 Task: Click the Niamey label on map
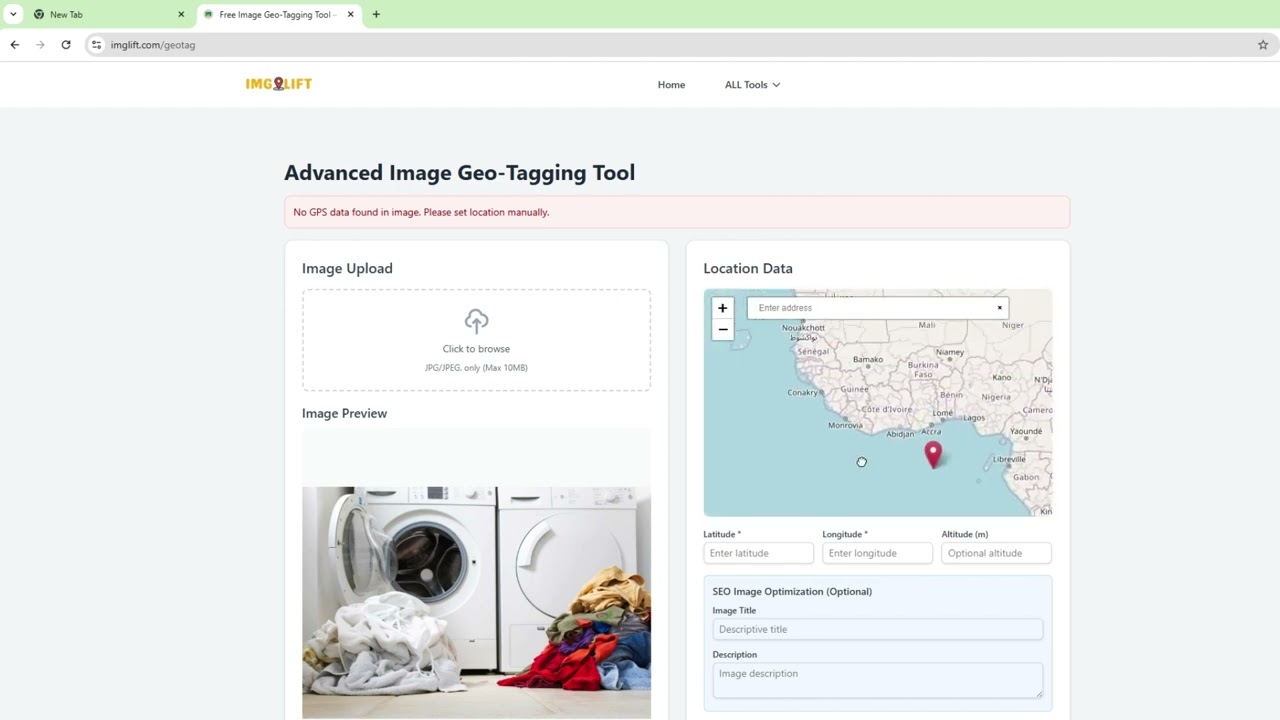click(x=950, y=352)
